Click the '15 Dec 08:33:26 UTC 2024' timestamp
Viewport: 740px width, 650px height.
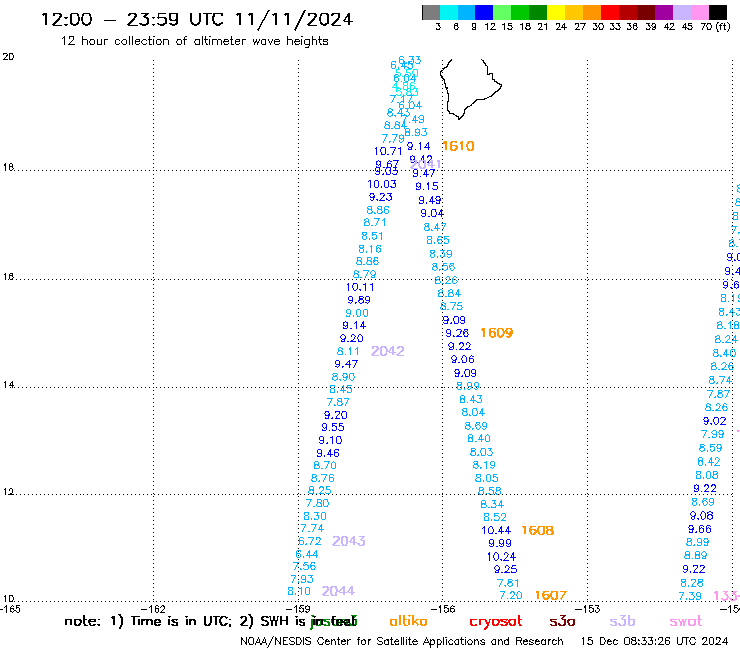point(654,641)
